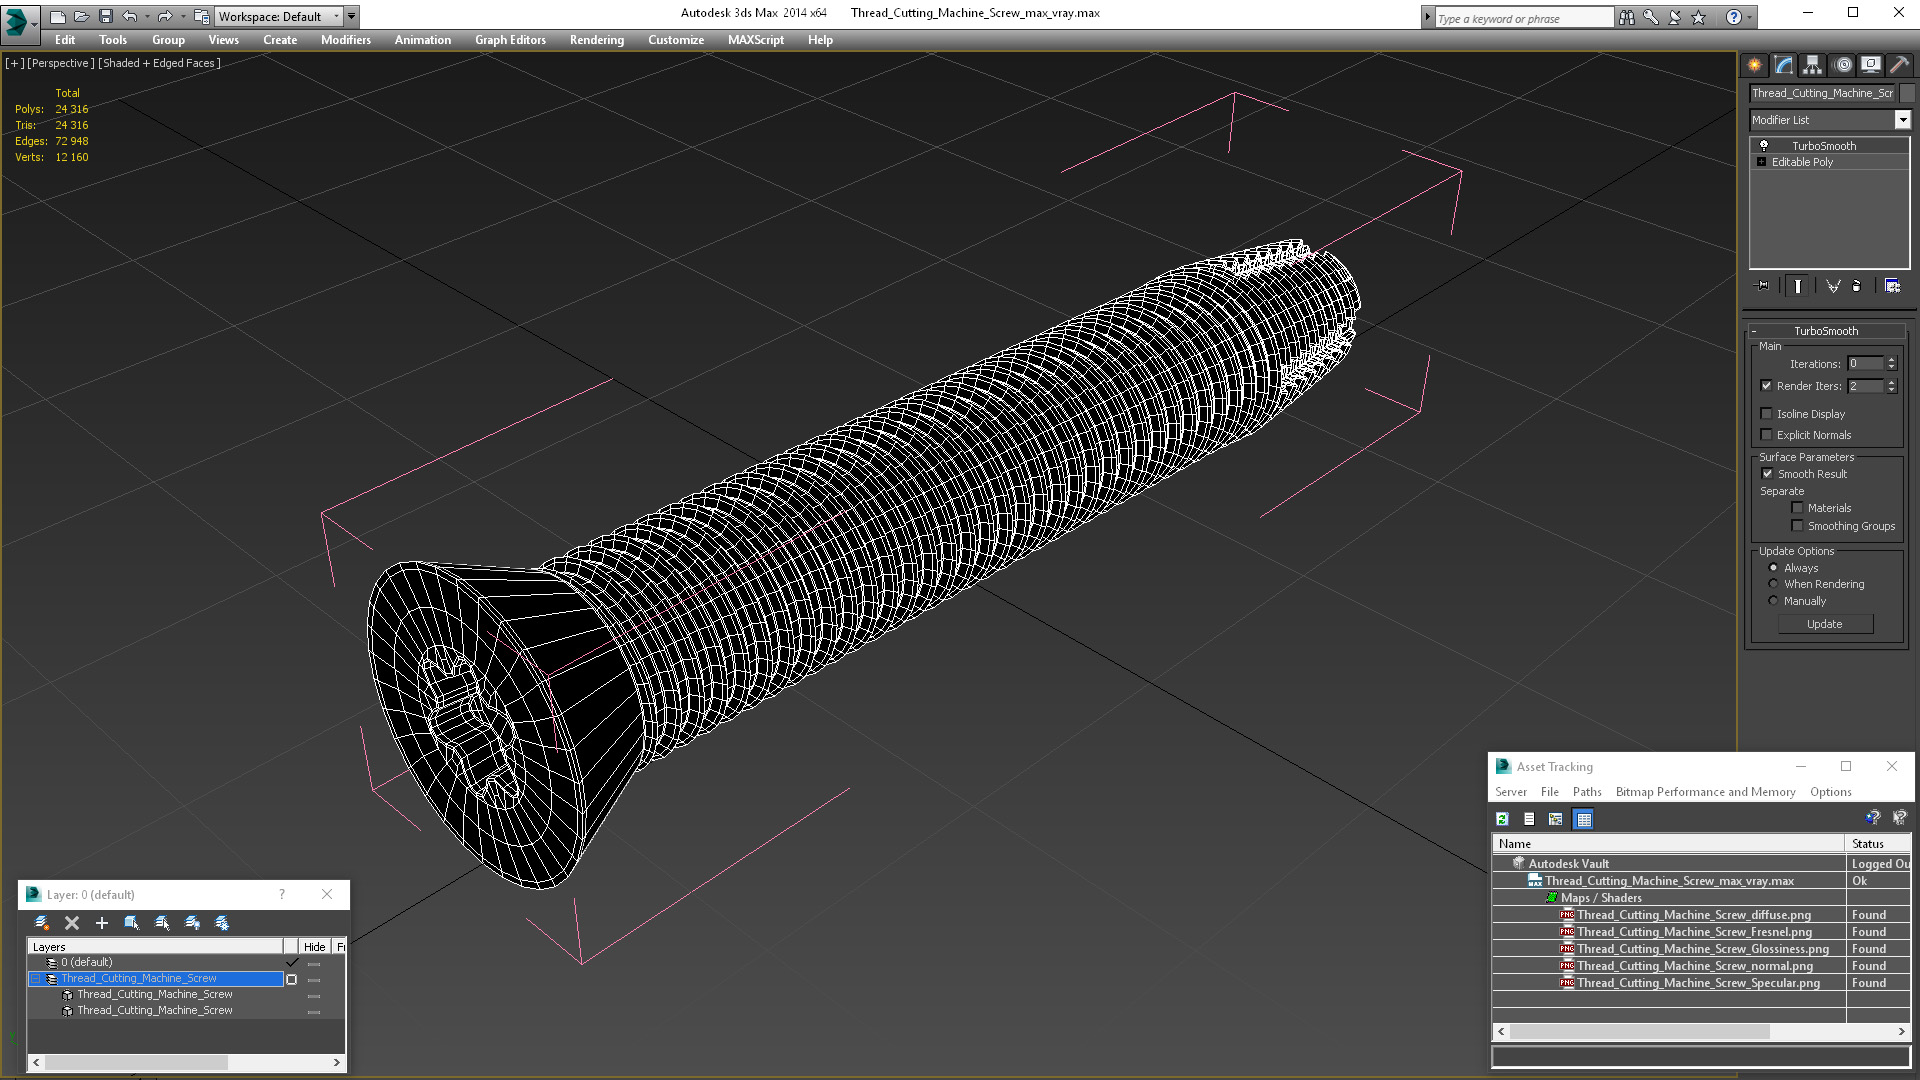Screen dimensions: 1920x1080
Task: Click the favorites star icon in title bar
Action: (1698, 17)
